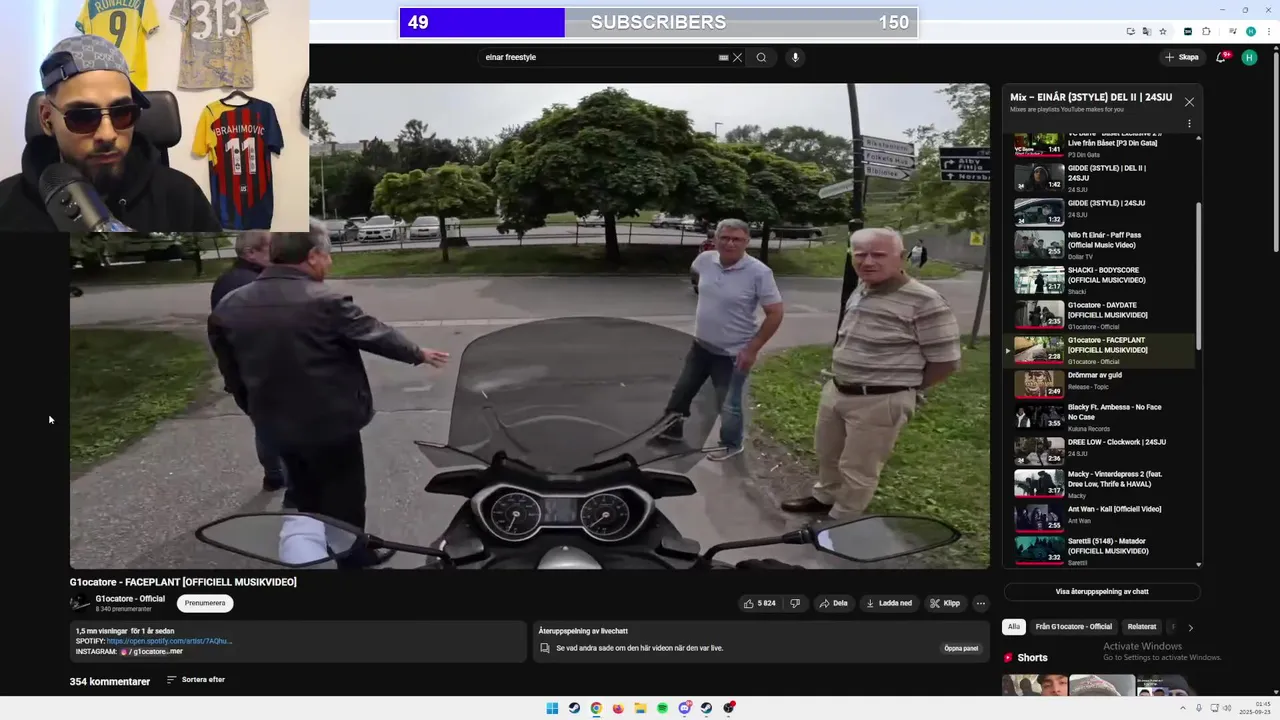Dislike the video with thumbs down

click(795, 603)
